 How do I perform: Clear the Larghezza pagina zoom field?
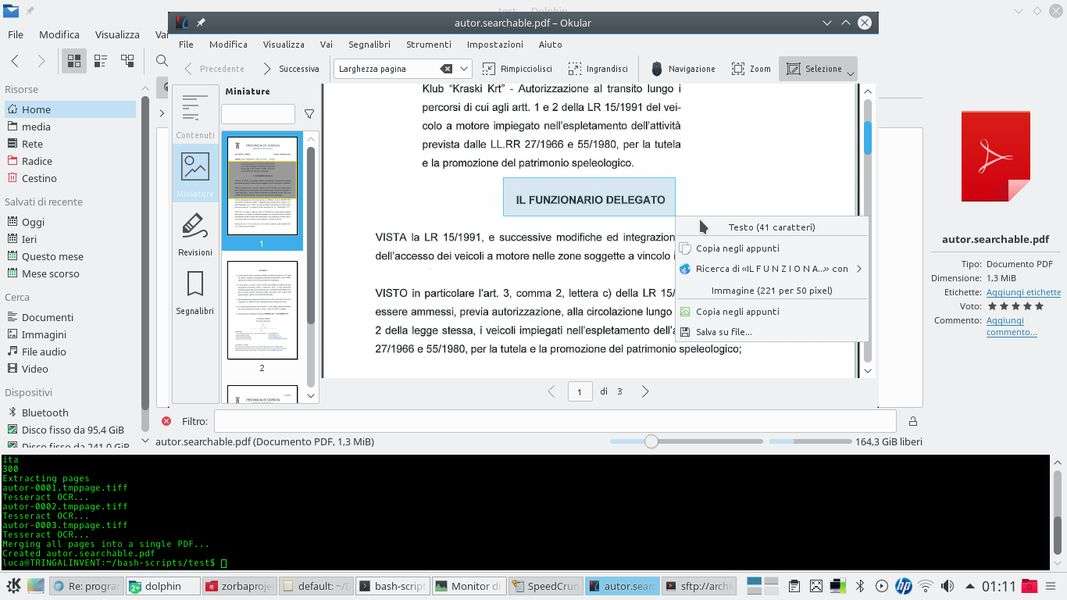(446, 69)
